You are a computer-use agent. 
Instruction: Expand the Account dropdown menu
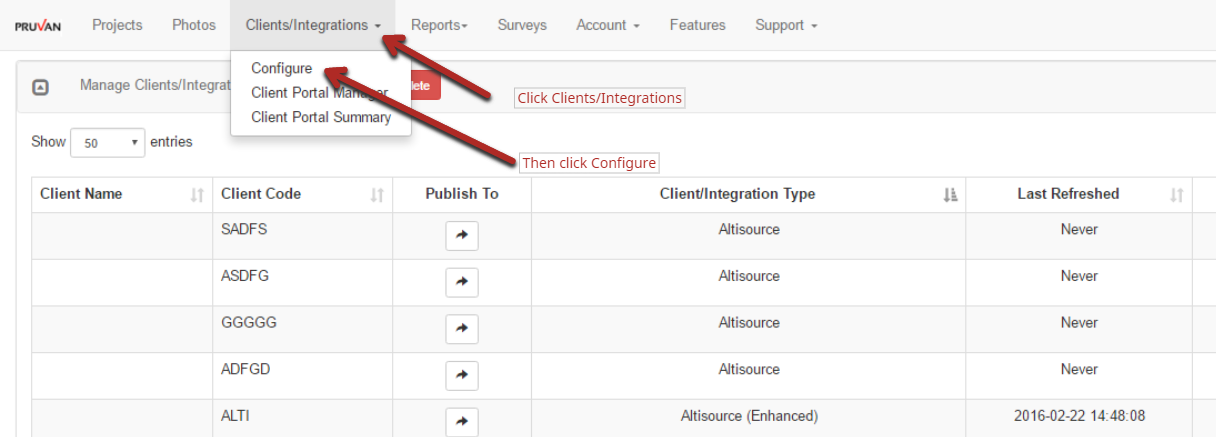[x=607, y=25]
